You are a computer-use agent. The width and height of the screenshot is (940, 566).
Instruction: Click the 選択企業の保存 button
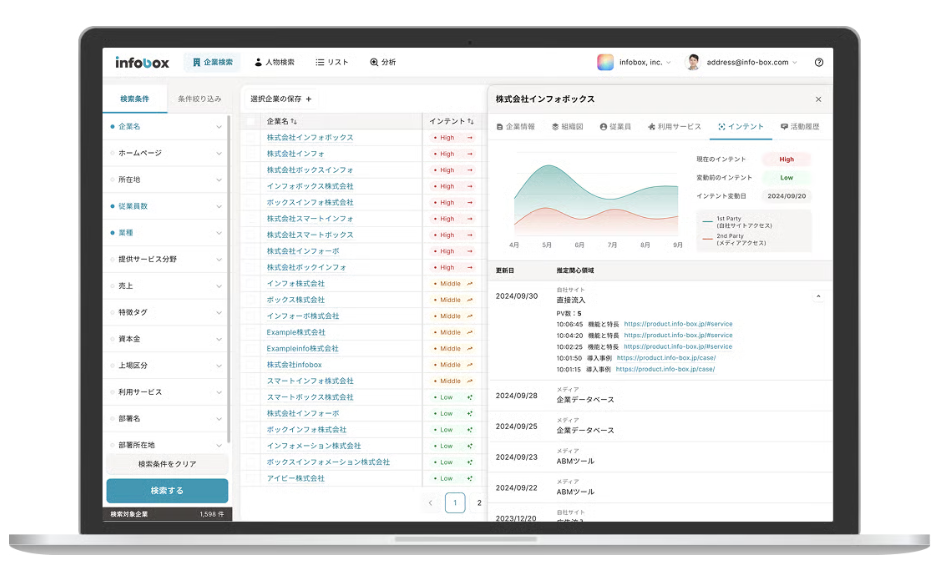pos(281,99)
